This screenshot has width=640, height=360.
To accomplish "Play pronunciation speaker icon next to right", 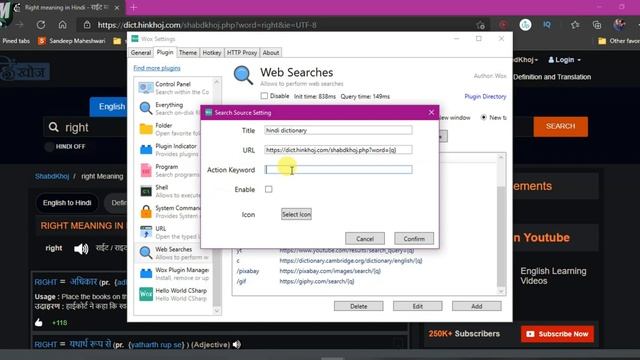I will 81,248.
